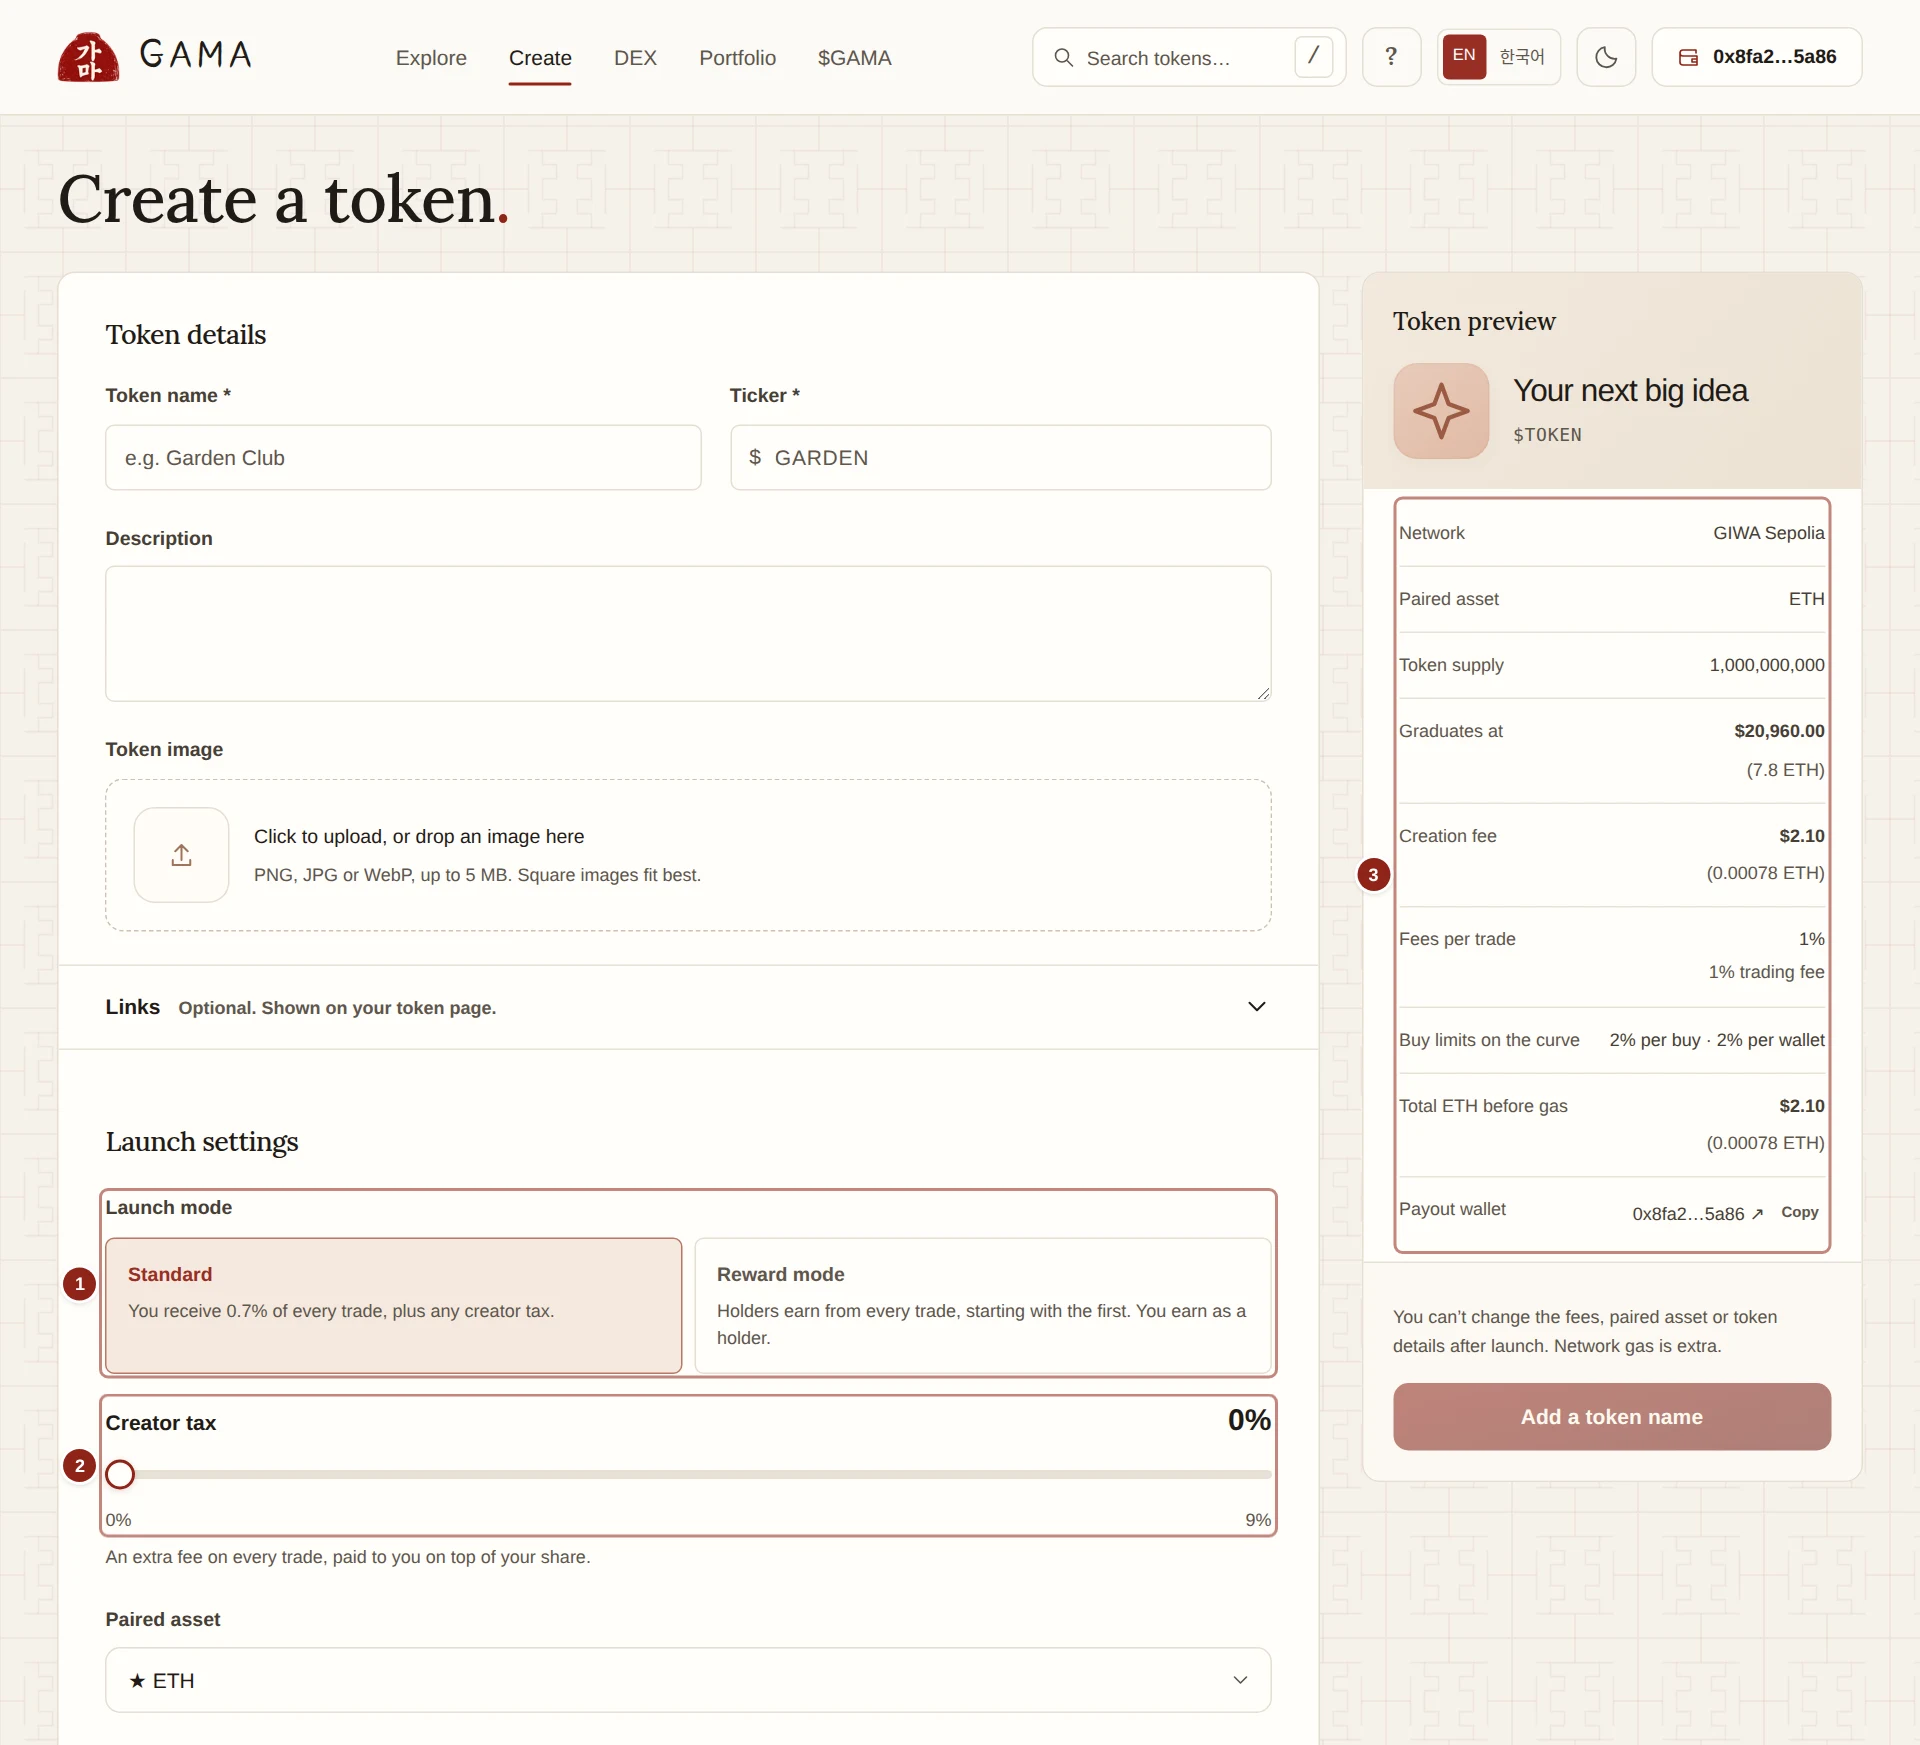Open the Explore tab
The width and height of the screenshot is (1920, 1745).
431,58
